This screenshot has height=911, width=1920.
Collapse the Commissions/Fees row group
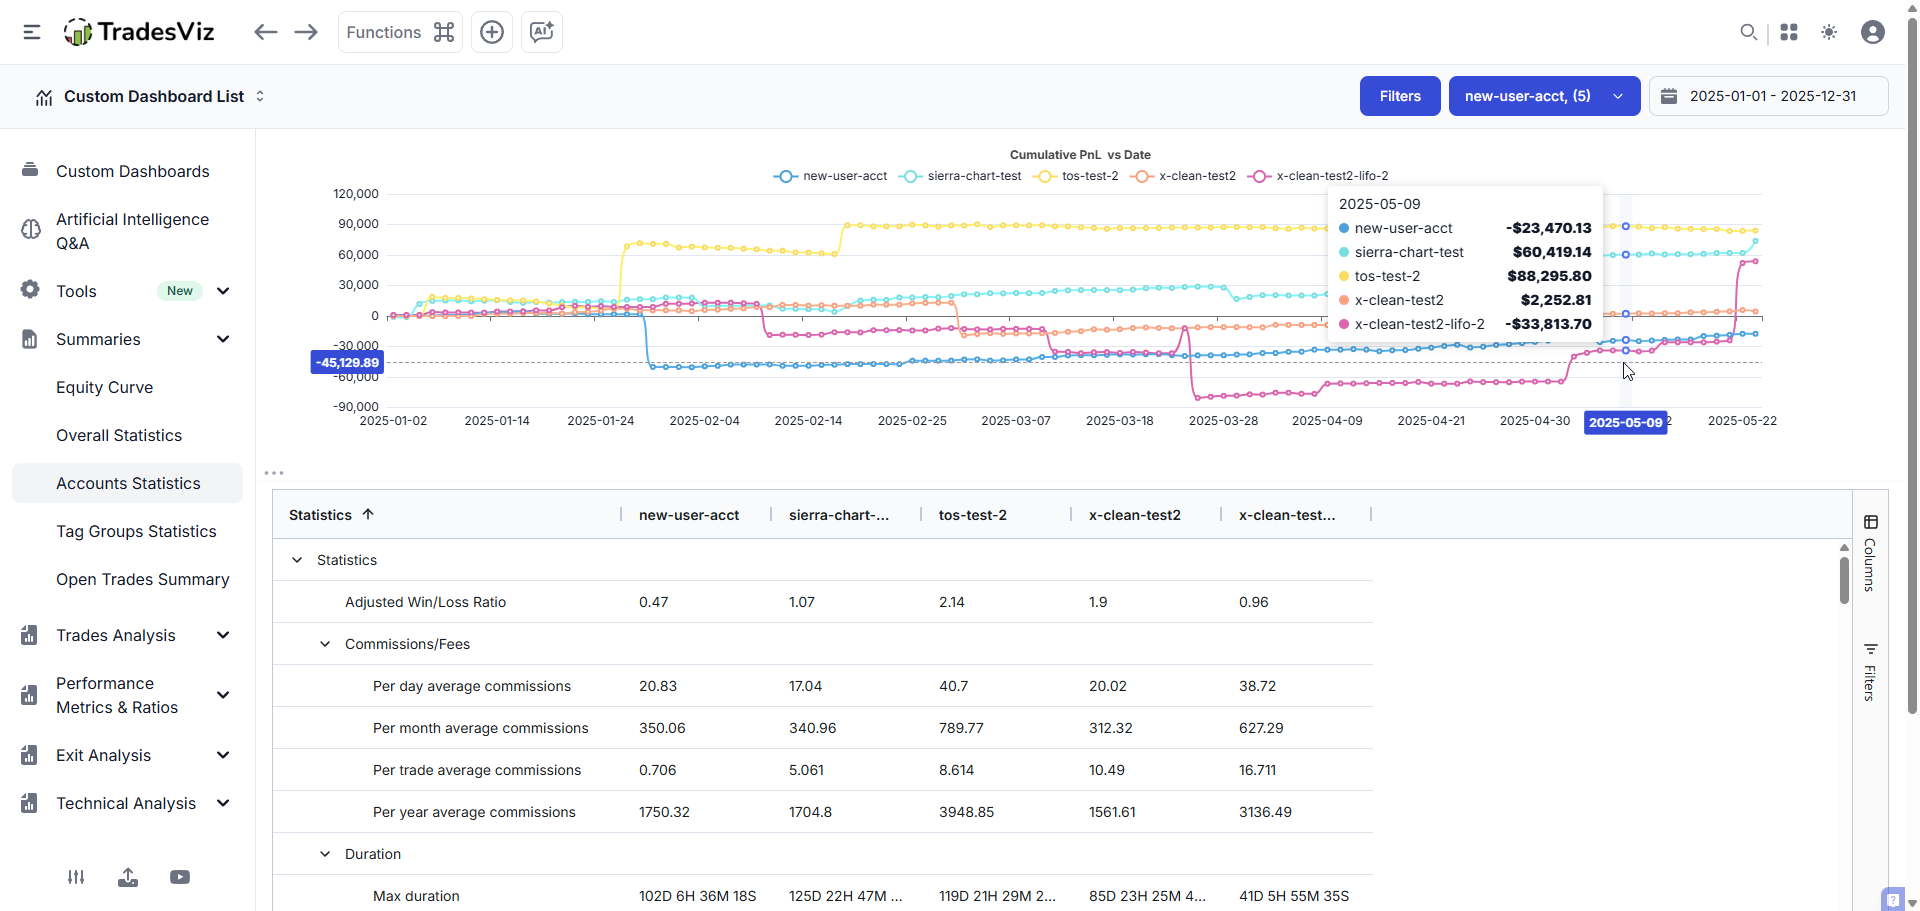[x=325, y=644]
